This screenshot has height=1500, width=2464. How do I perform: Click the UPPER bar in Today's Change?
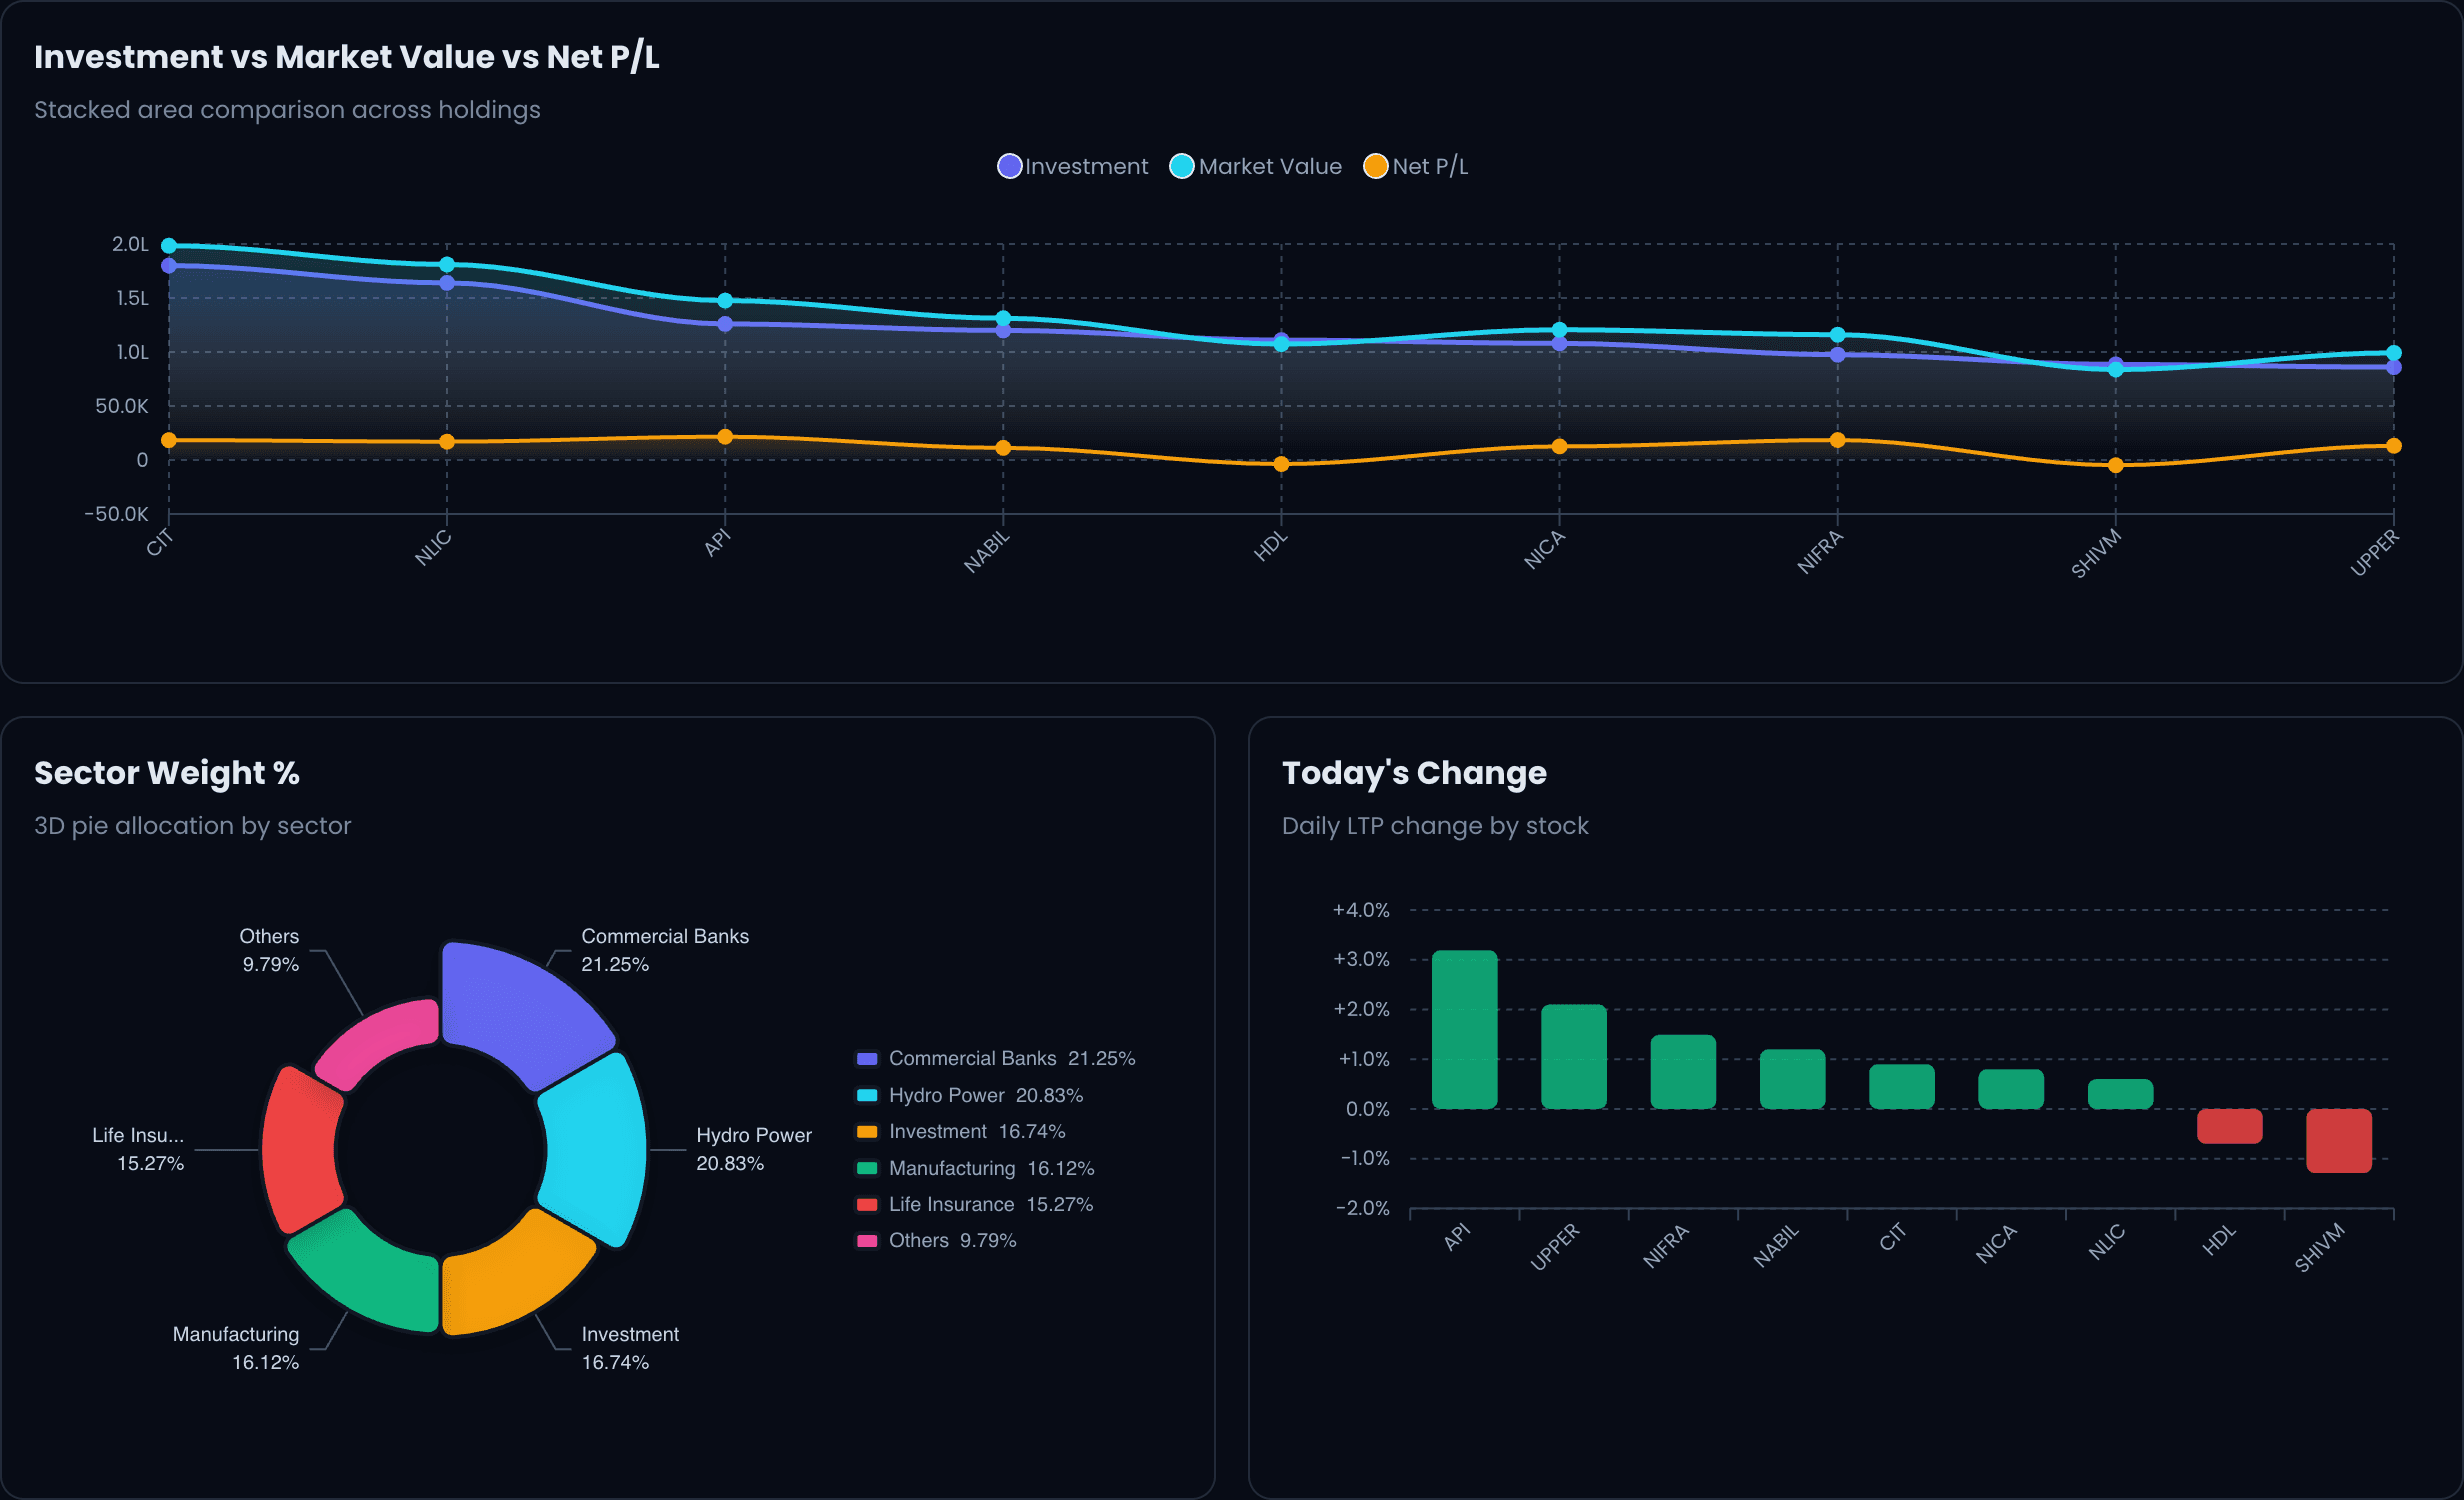pyautogui.click(x=1574, y=1056)
